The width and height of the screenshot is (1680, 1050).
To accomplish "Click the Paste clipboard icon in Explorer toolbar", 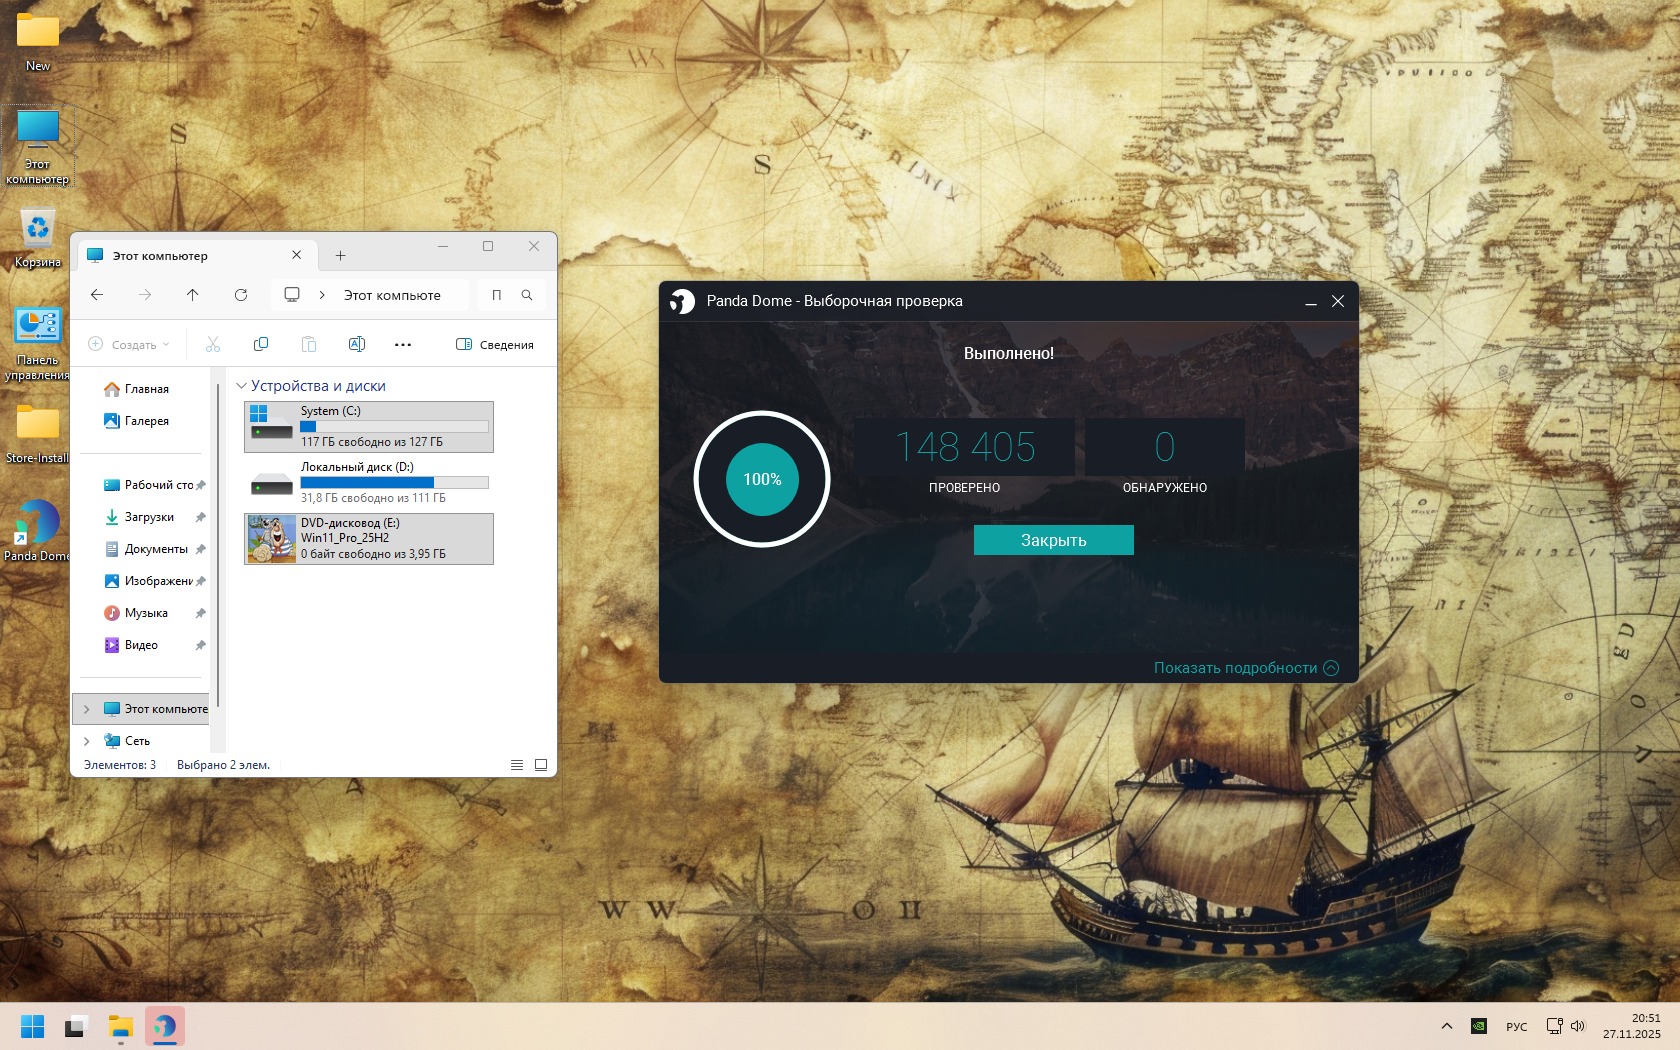I will click(309, 344).
